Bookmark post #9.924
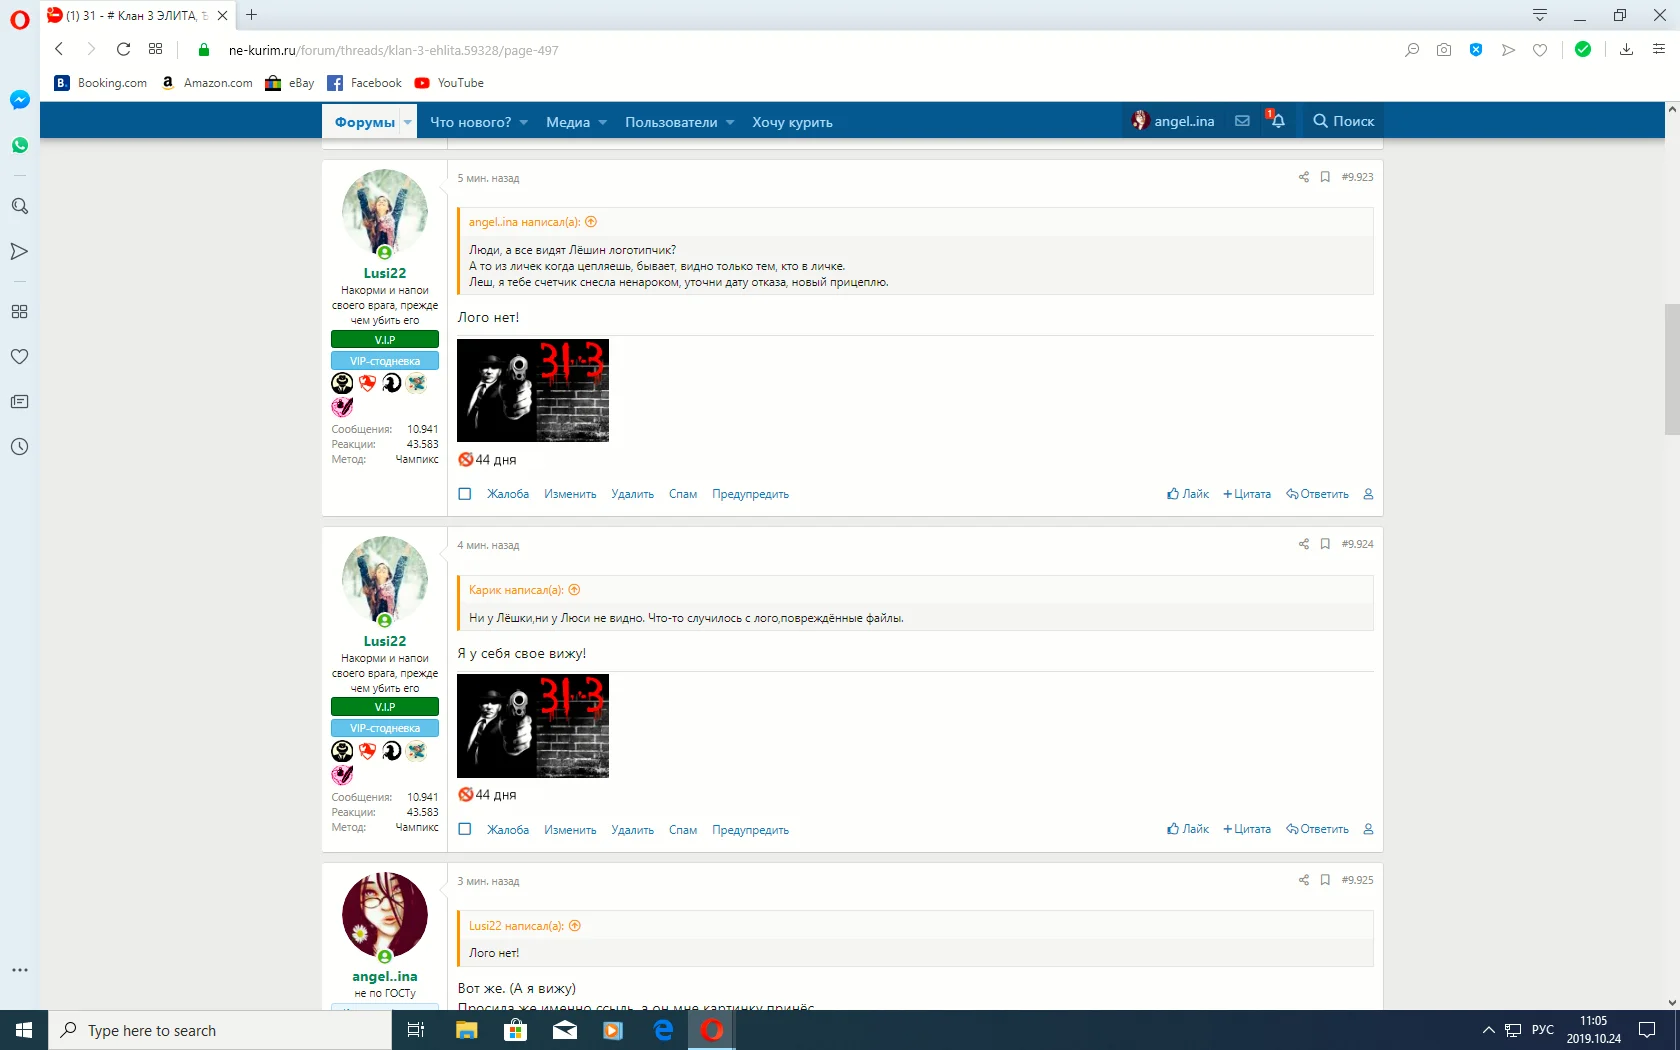The height and width of the screenshot is (1050, 1680). click(x=1325, y=544)
